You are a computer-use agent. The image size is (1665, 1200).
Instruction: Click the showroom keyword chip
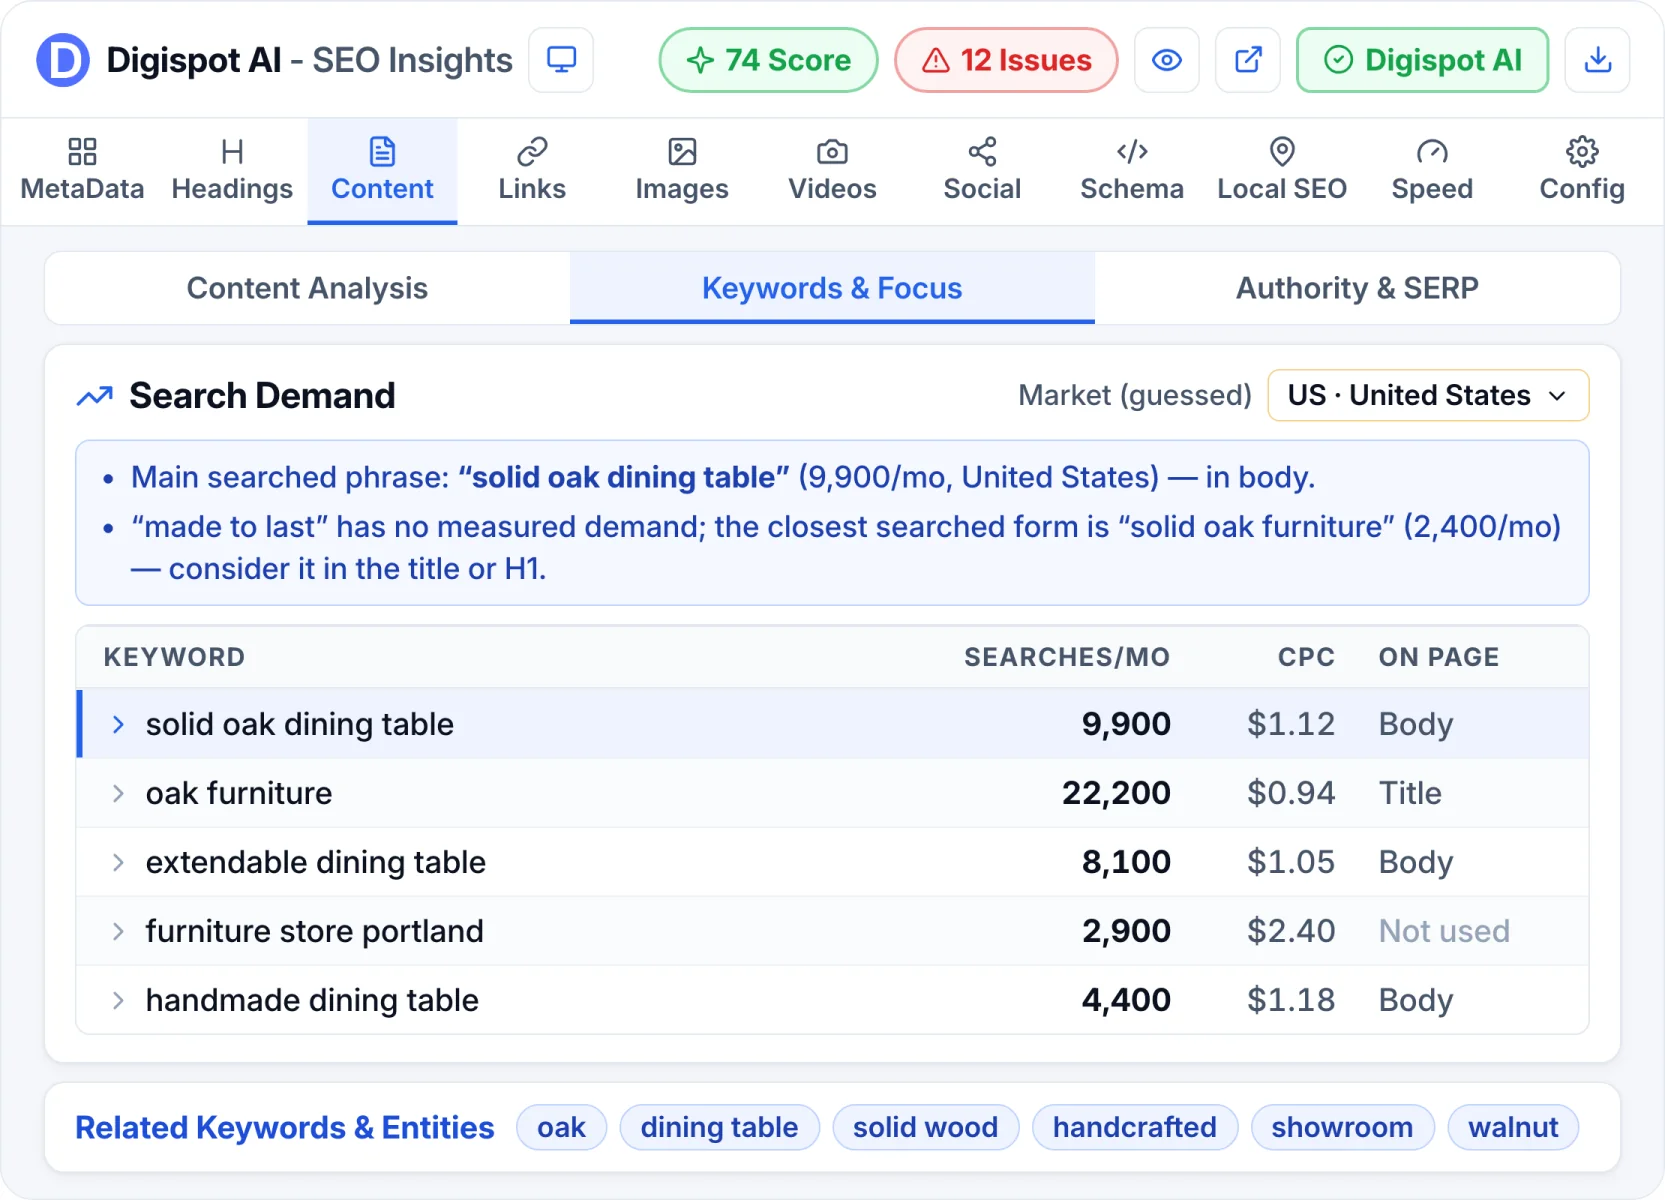click(x=1342, y=1127)
